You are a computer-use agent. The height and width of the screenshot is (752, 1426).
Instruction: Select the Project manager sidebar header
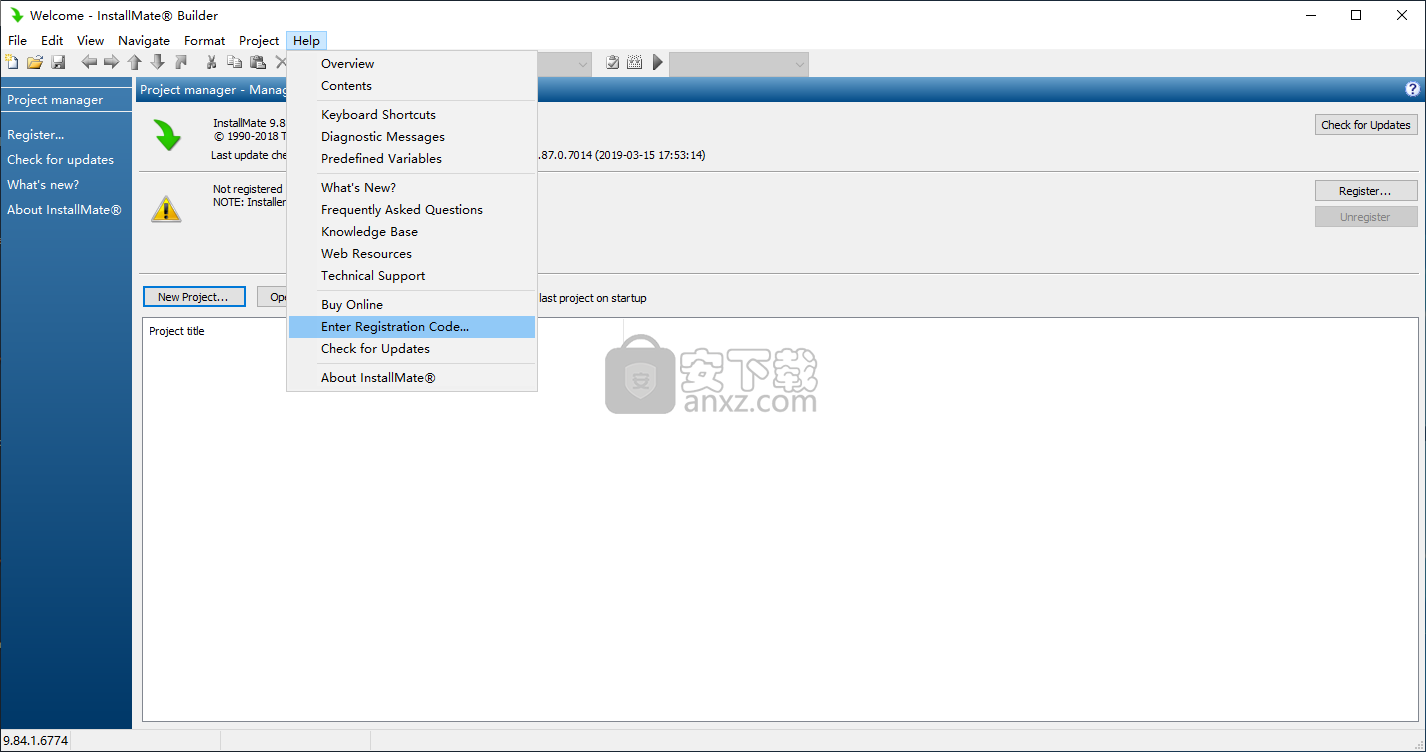[66, 100]
